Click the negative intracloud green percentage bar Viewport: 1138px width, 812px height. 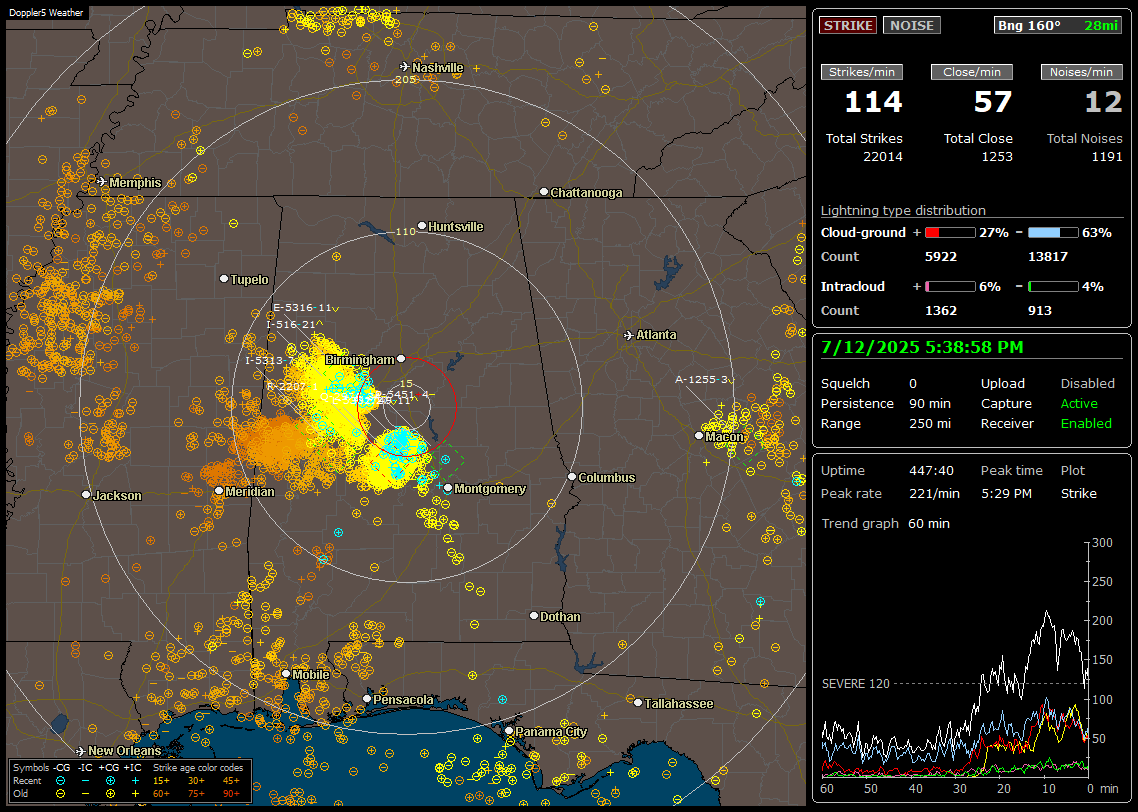1053,287
